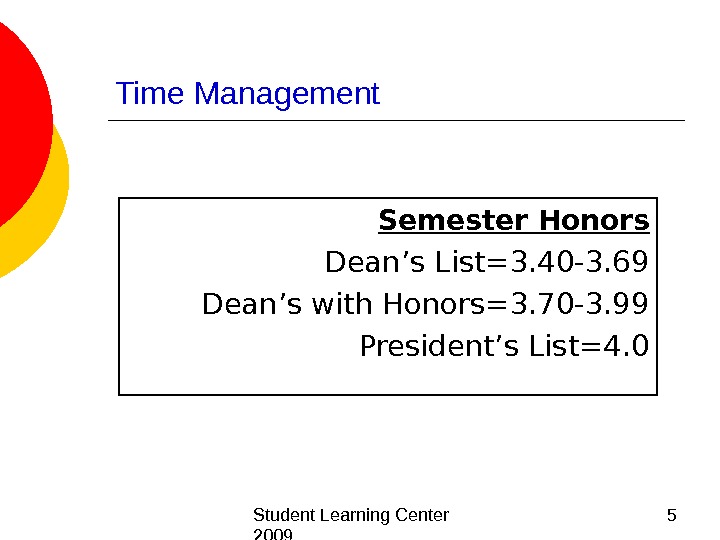The image size is (720, 540).
Task: Click the Dean's List text
Action: click(405, 262)
